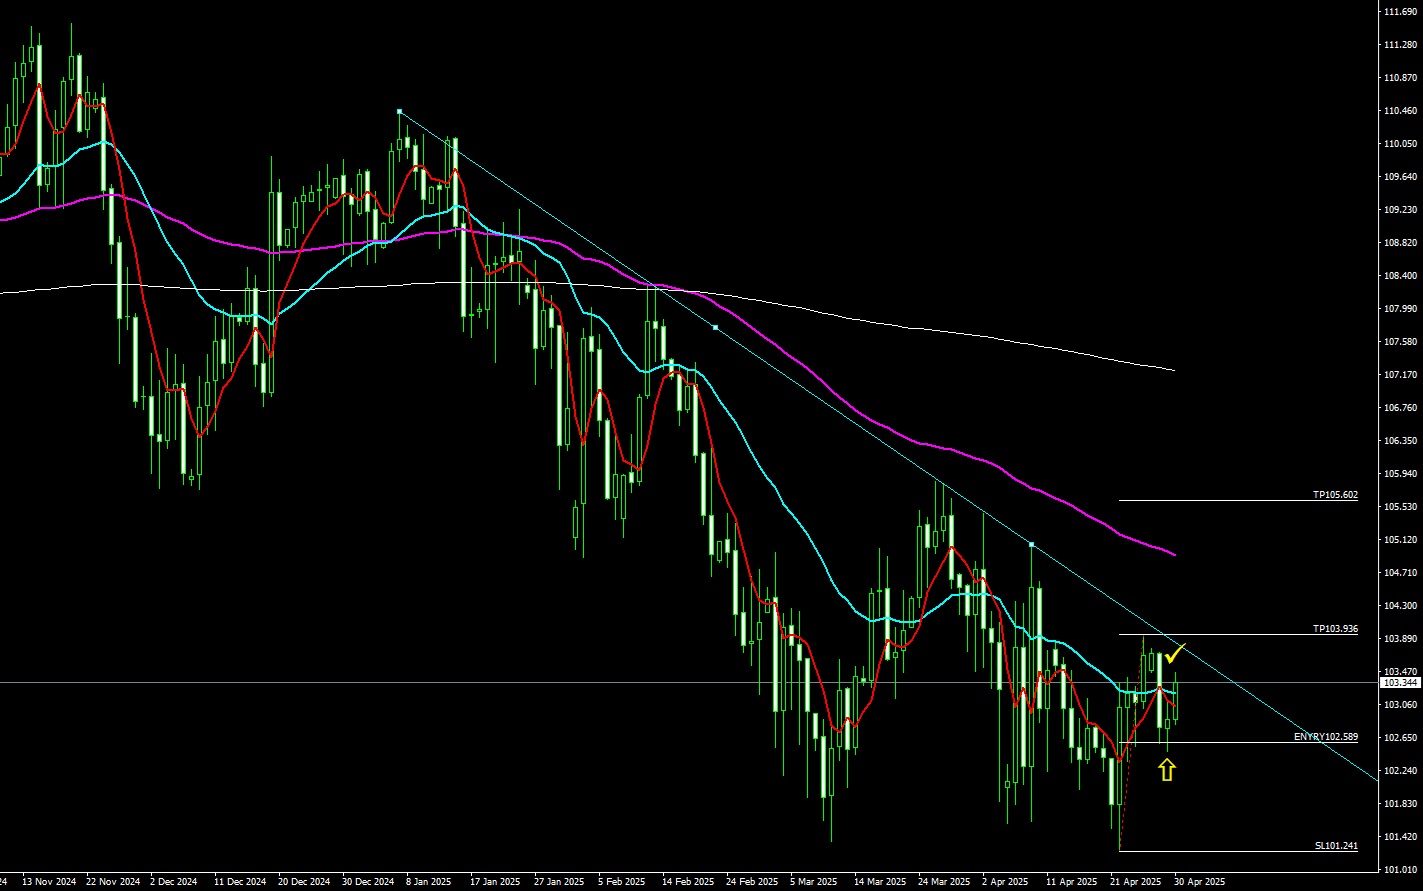
Task: Click the 13 Nov 2024 date label
Action: point(50,883)
